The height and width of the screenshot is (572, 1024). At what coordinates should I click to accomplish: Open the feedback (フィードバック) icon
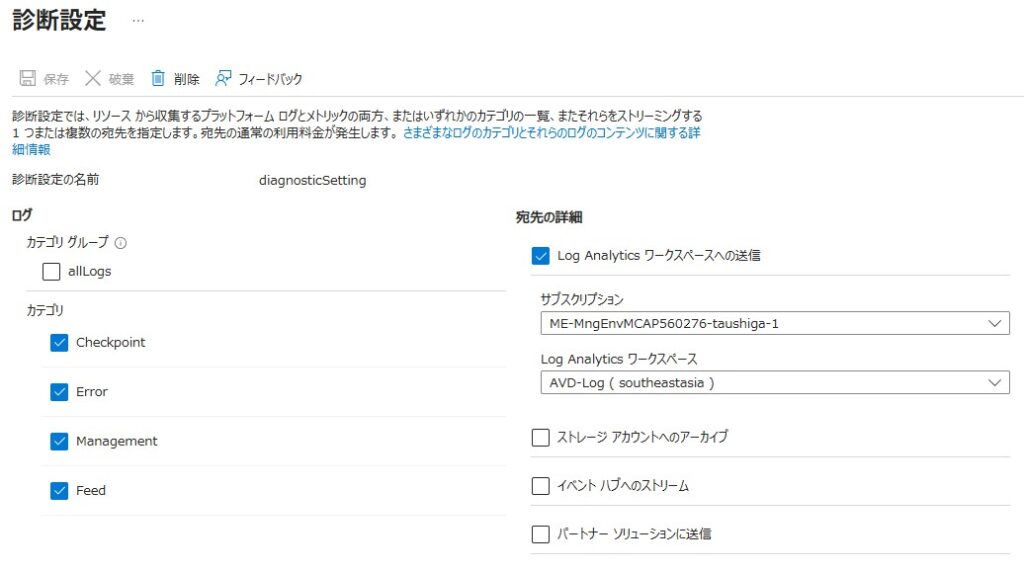coord(223,78)
